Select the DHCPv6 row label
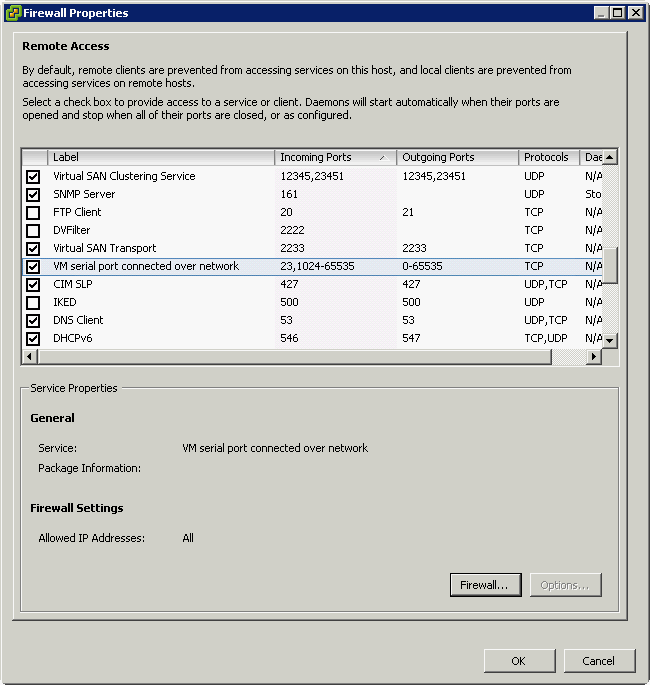This screenshot has width=650, height=685. tap(73, 338)
